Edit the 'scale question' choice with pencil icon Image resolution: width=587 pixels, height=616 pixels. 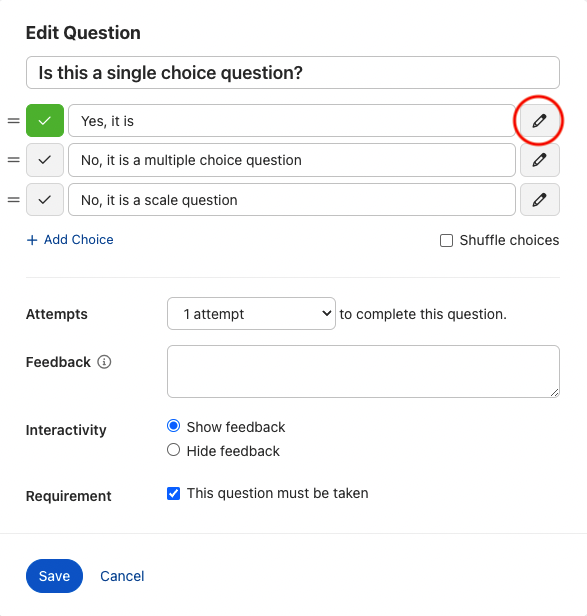click(539, 200)
